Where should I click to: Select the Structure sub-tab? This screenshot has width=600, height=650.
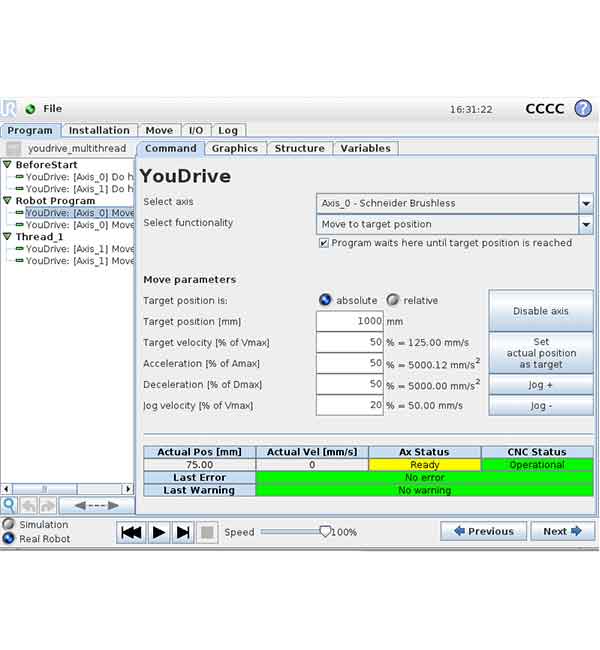[300, 148]
